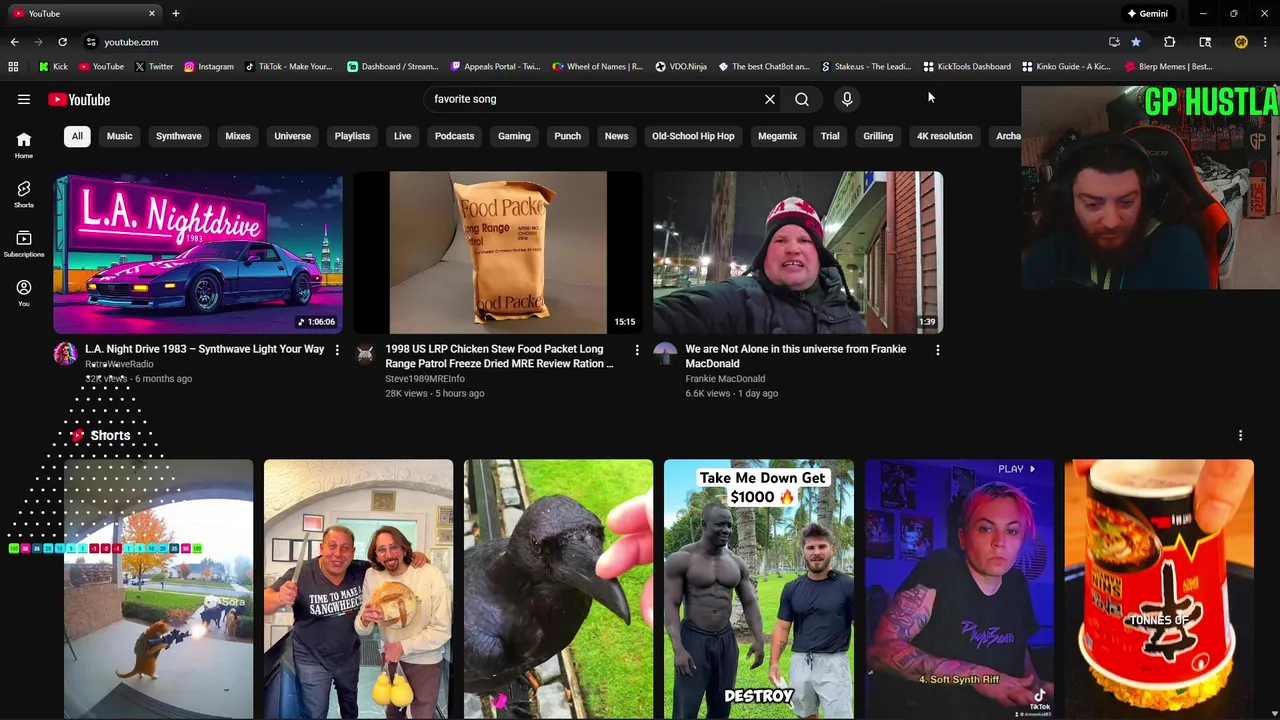Image resolution: width=1280 pixels, height=720 pixels.
Task: Open the Gemini button in title bar
Action: point(1147,14)
